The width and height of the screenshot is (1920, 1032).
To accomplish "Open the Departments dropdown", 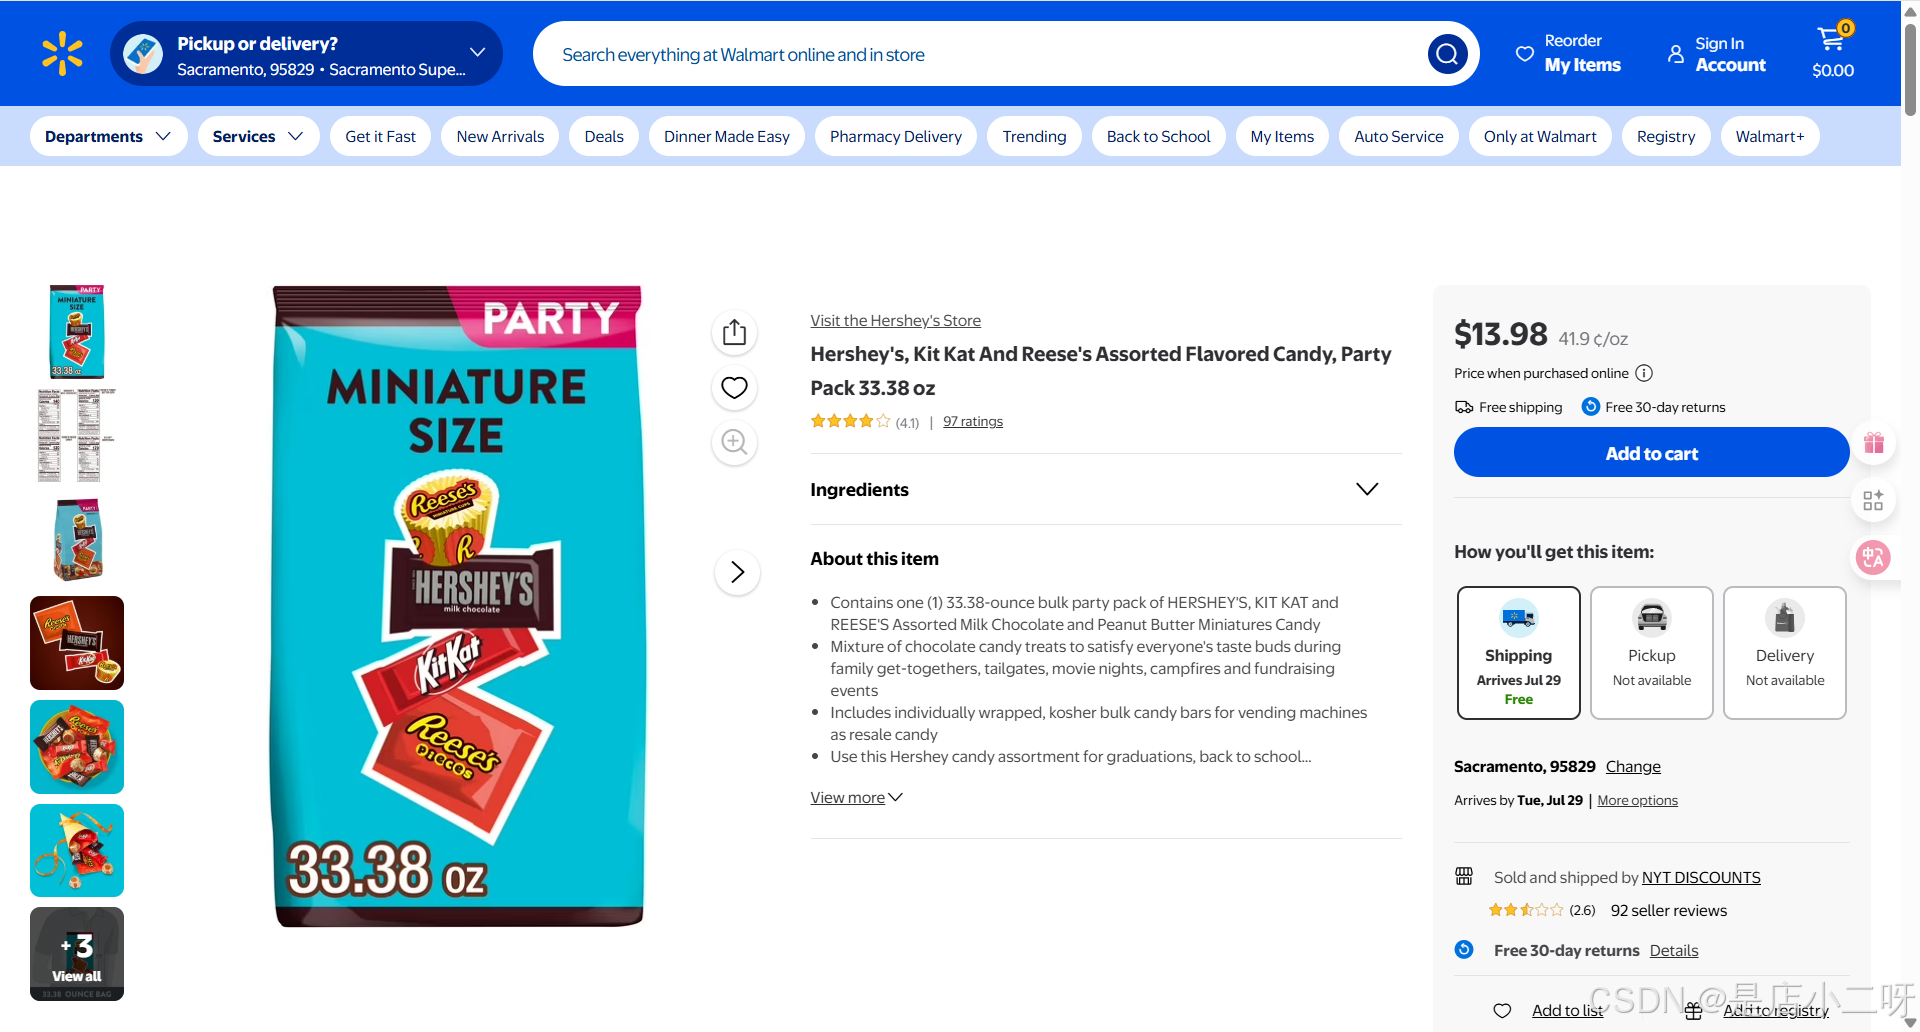I will click(x=108, y=136).
